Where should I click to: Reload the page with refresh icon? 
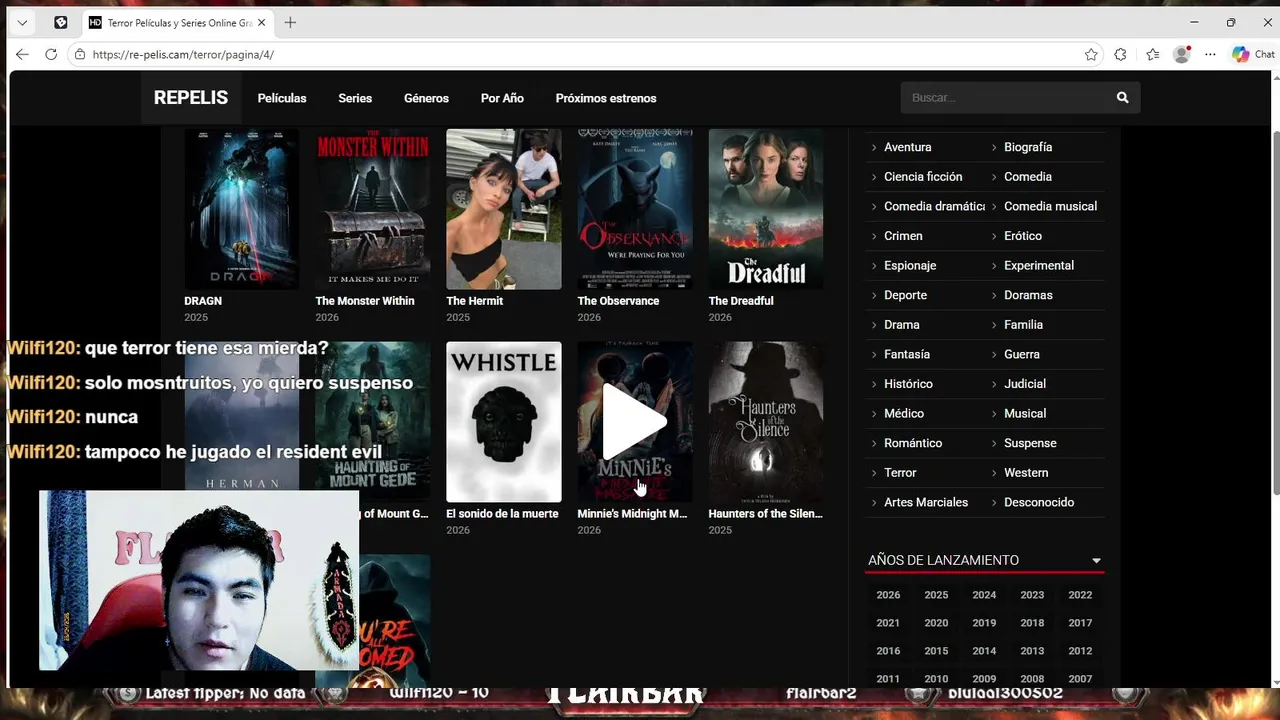click(x=51, y=55)
